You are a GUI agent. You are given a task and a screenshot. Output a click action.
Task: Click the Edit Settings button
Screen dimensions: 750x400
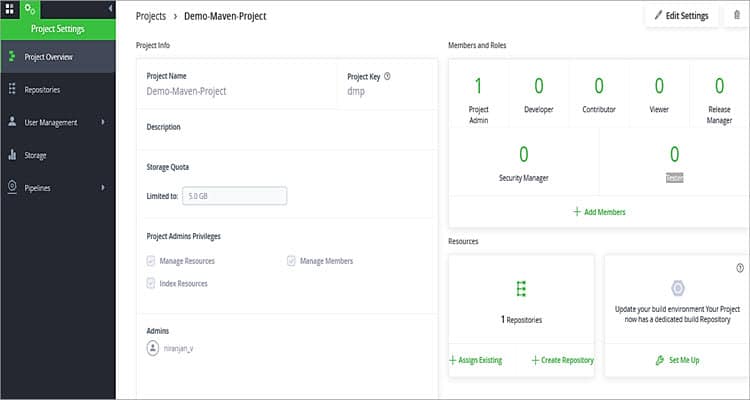pyautogui.click(x=681, y=16)
